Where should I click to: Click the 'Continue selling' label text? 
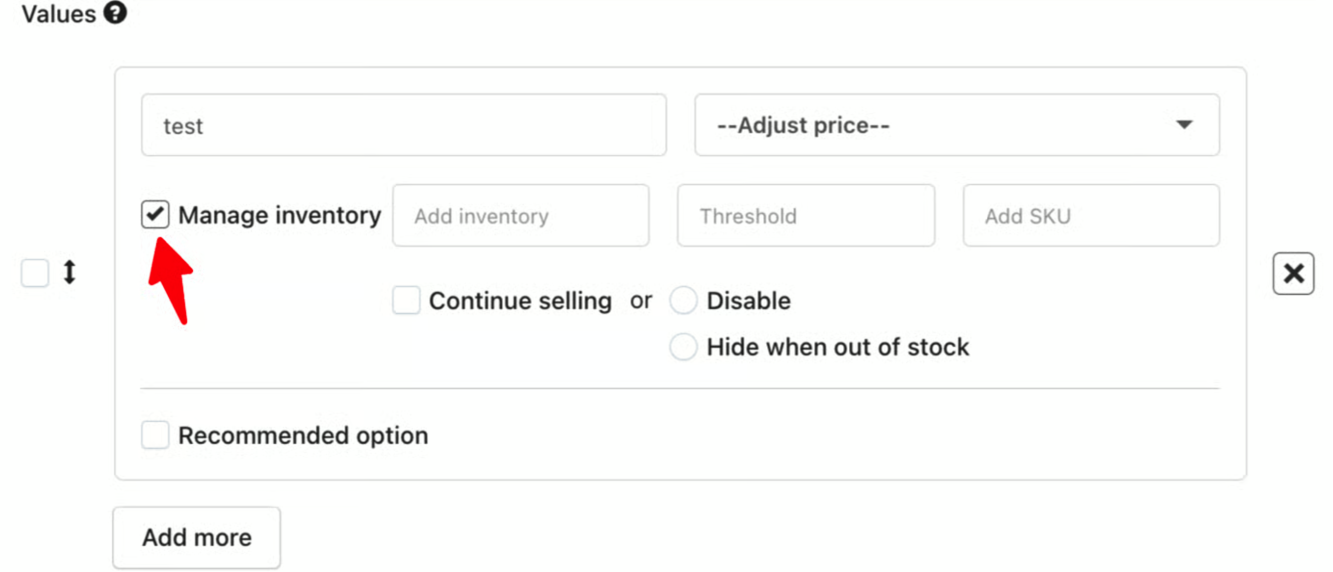click(520, 301)
